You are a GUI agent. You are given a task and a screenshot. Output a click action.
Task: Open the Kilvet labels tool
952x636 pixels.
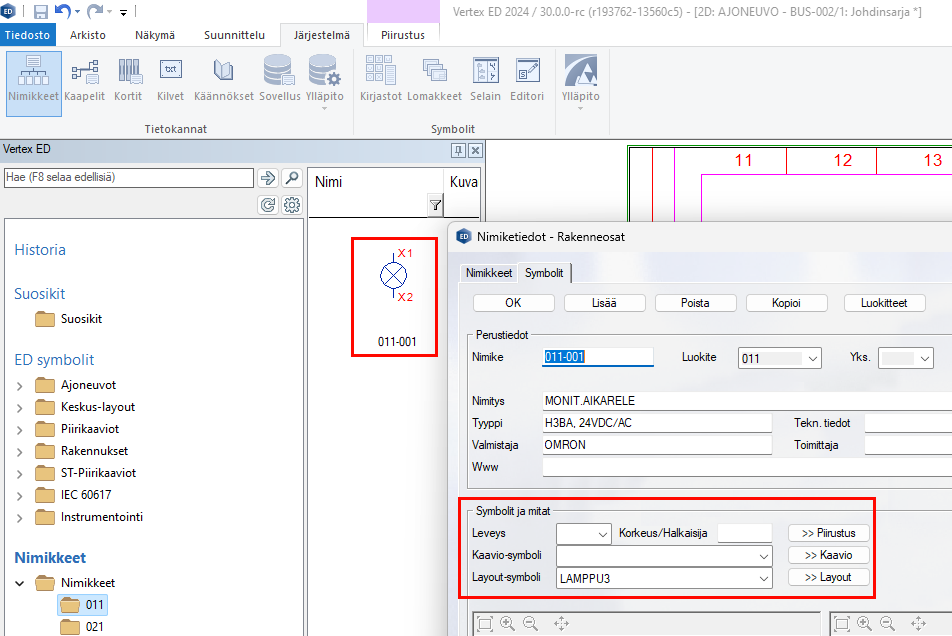(171, 78)
